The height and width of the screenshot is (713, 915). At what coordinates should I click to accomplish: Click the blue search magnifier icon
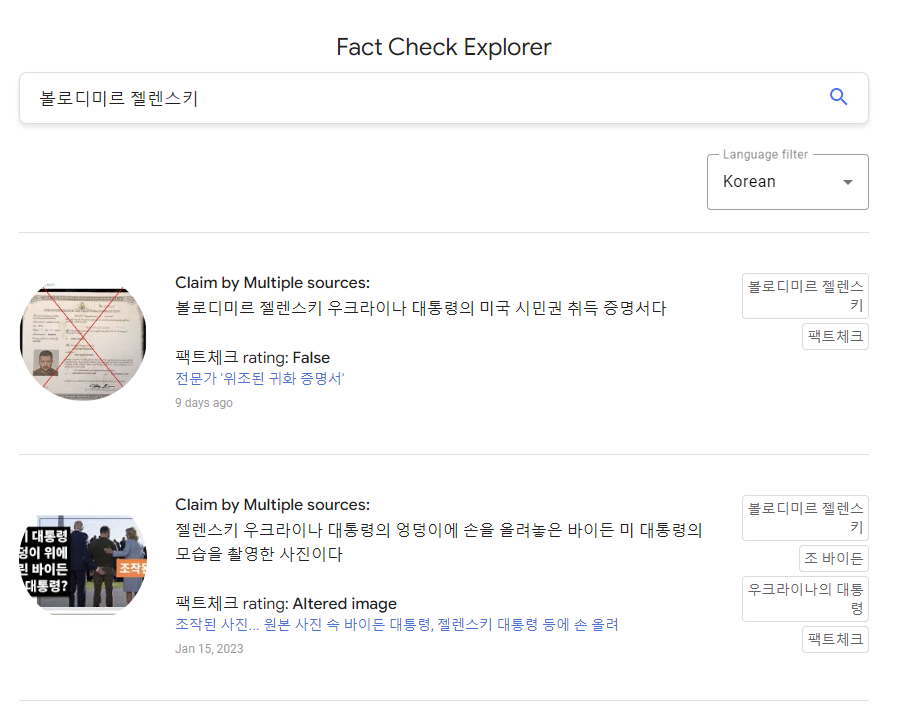click(x=838, y=97)
